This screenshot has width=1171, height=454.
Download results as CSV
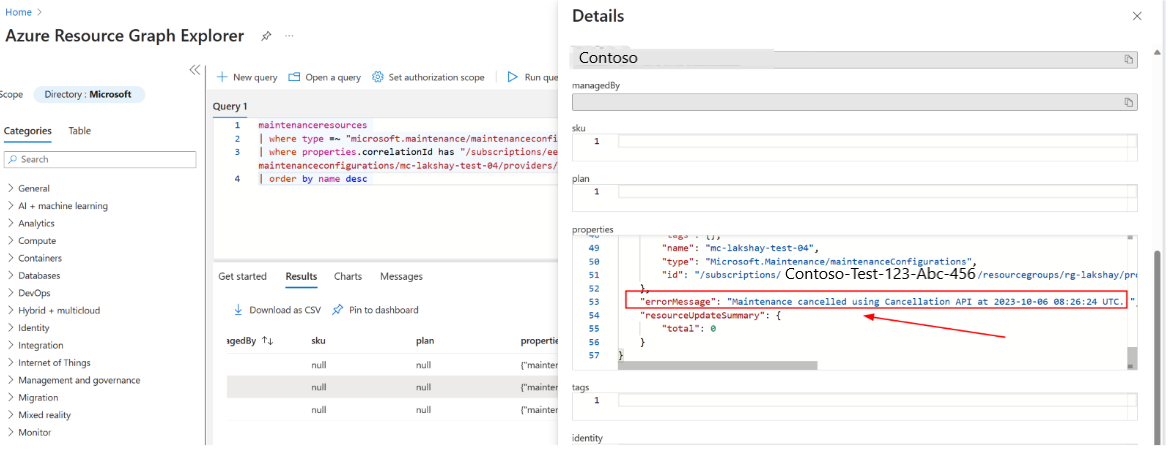click(x=277, y=310)
